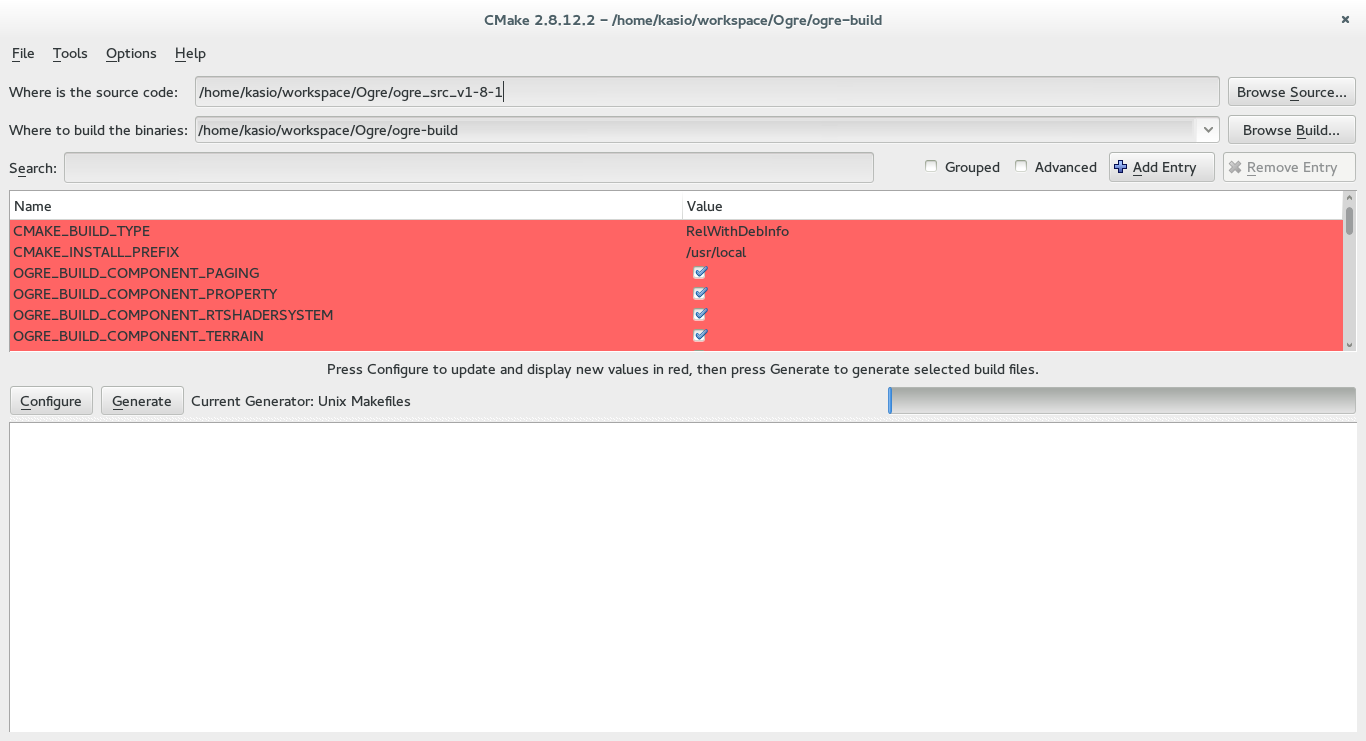Sort by the Name column header

point(346,206)
